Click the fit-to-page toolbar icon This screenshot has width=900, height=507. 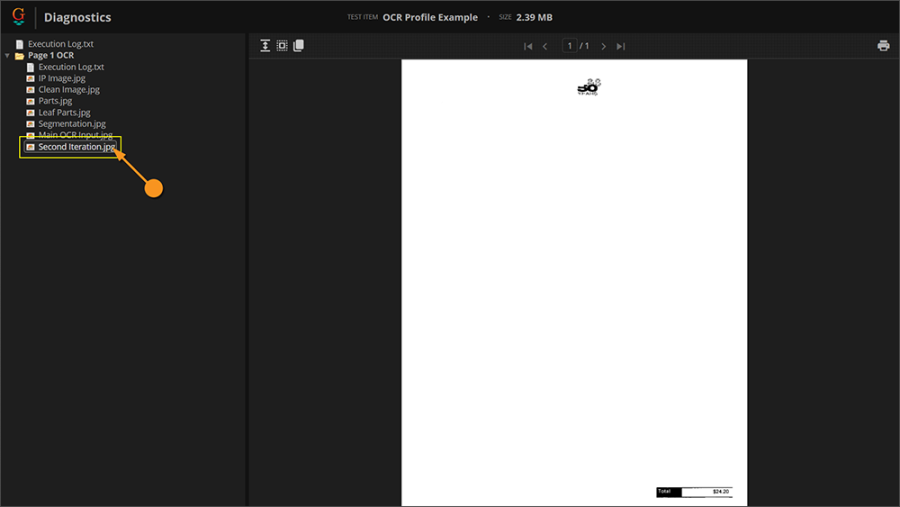282,46
